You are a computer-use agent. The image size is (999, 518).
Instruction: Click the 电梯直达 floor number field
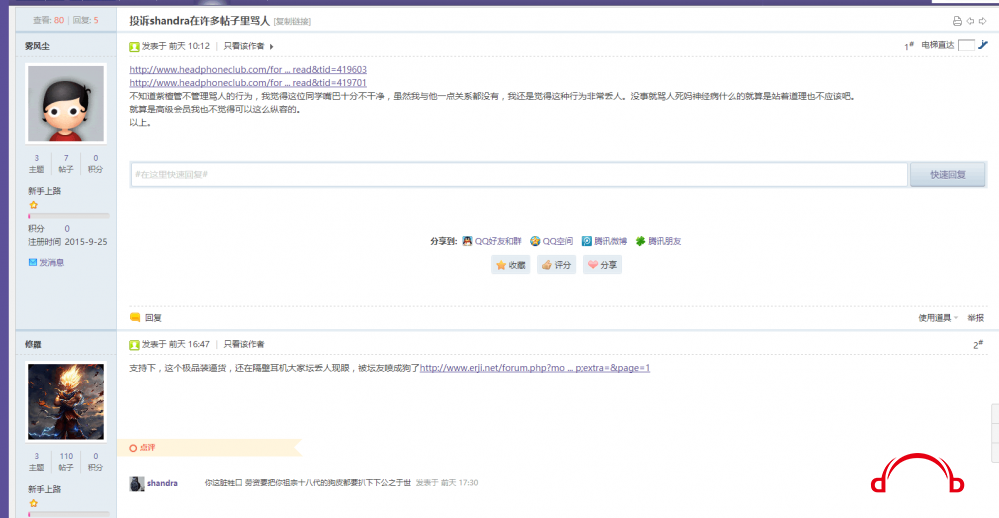[x=967, y=45]
